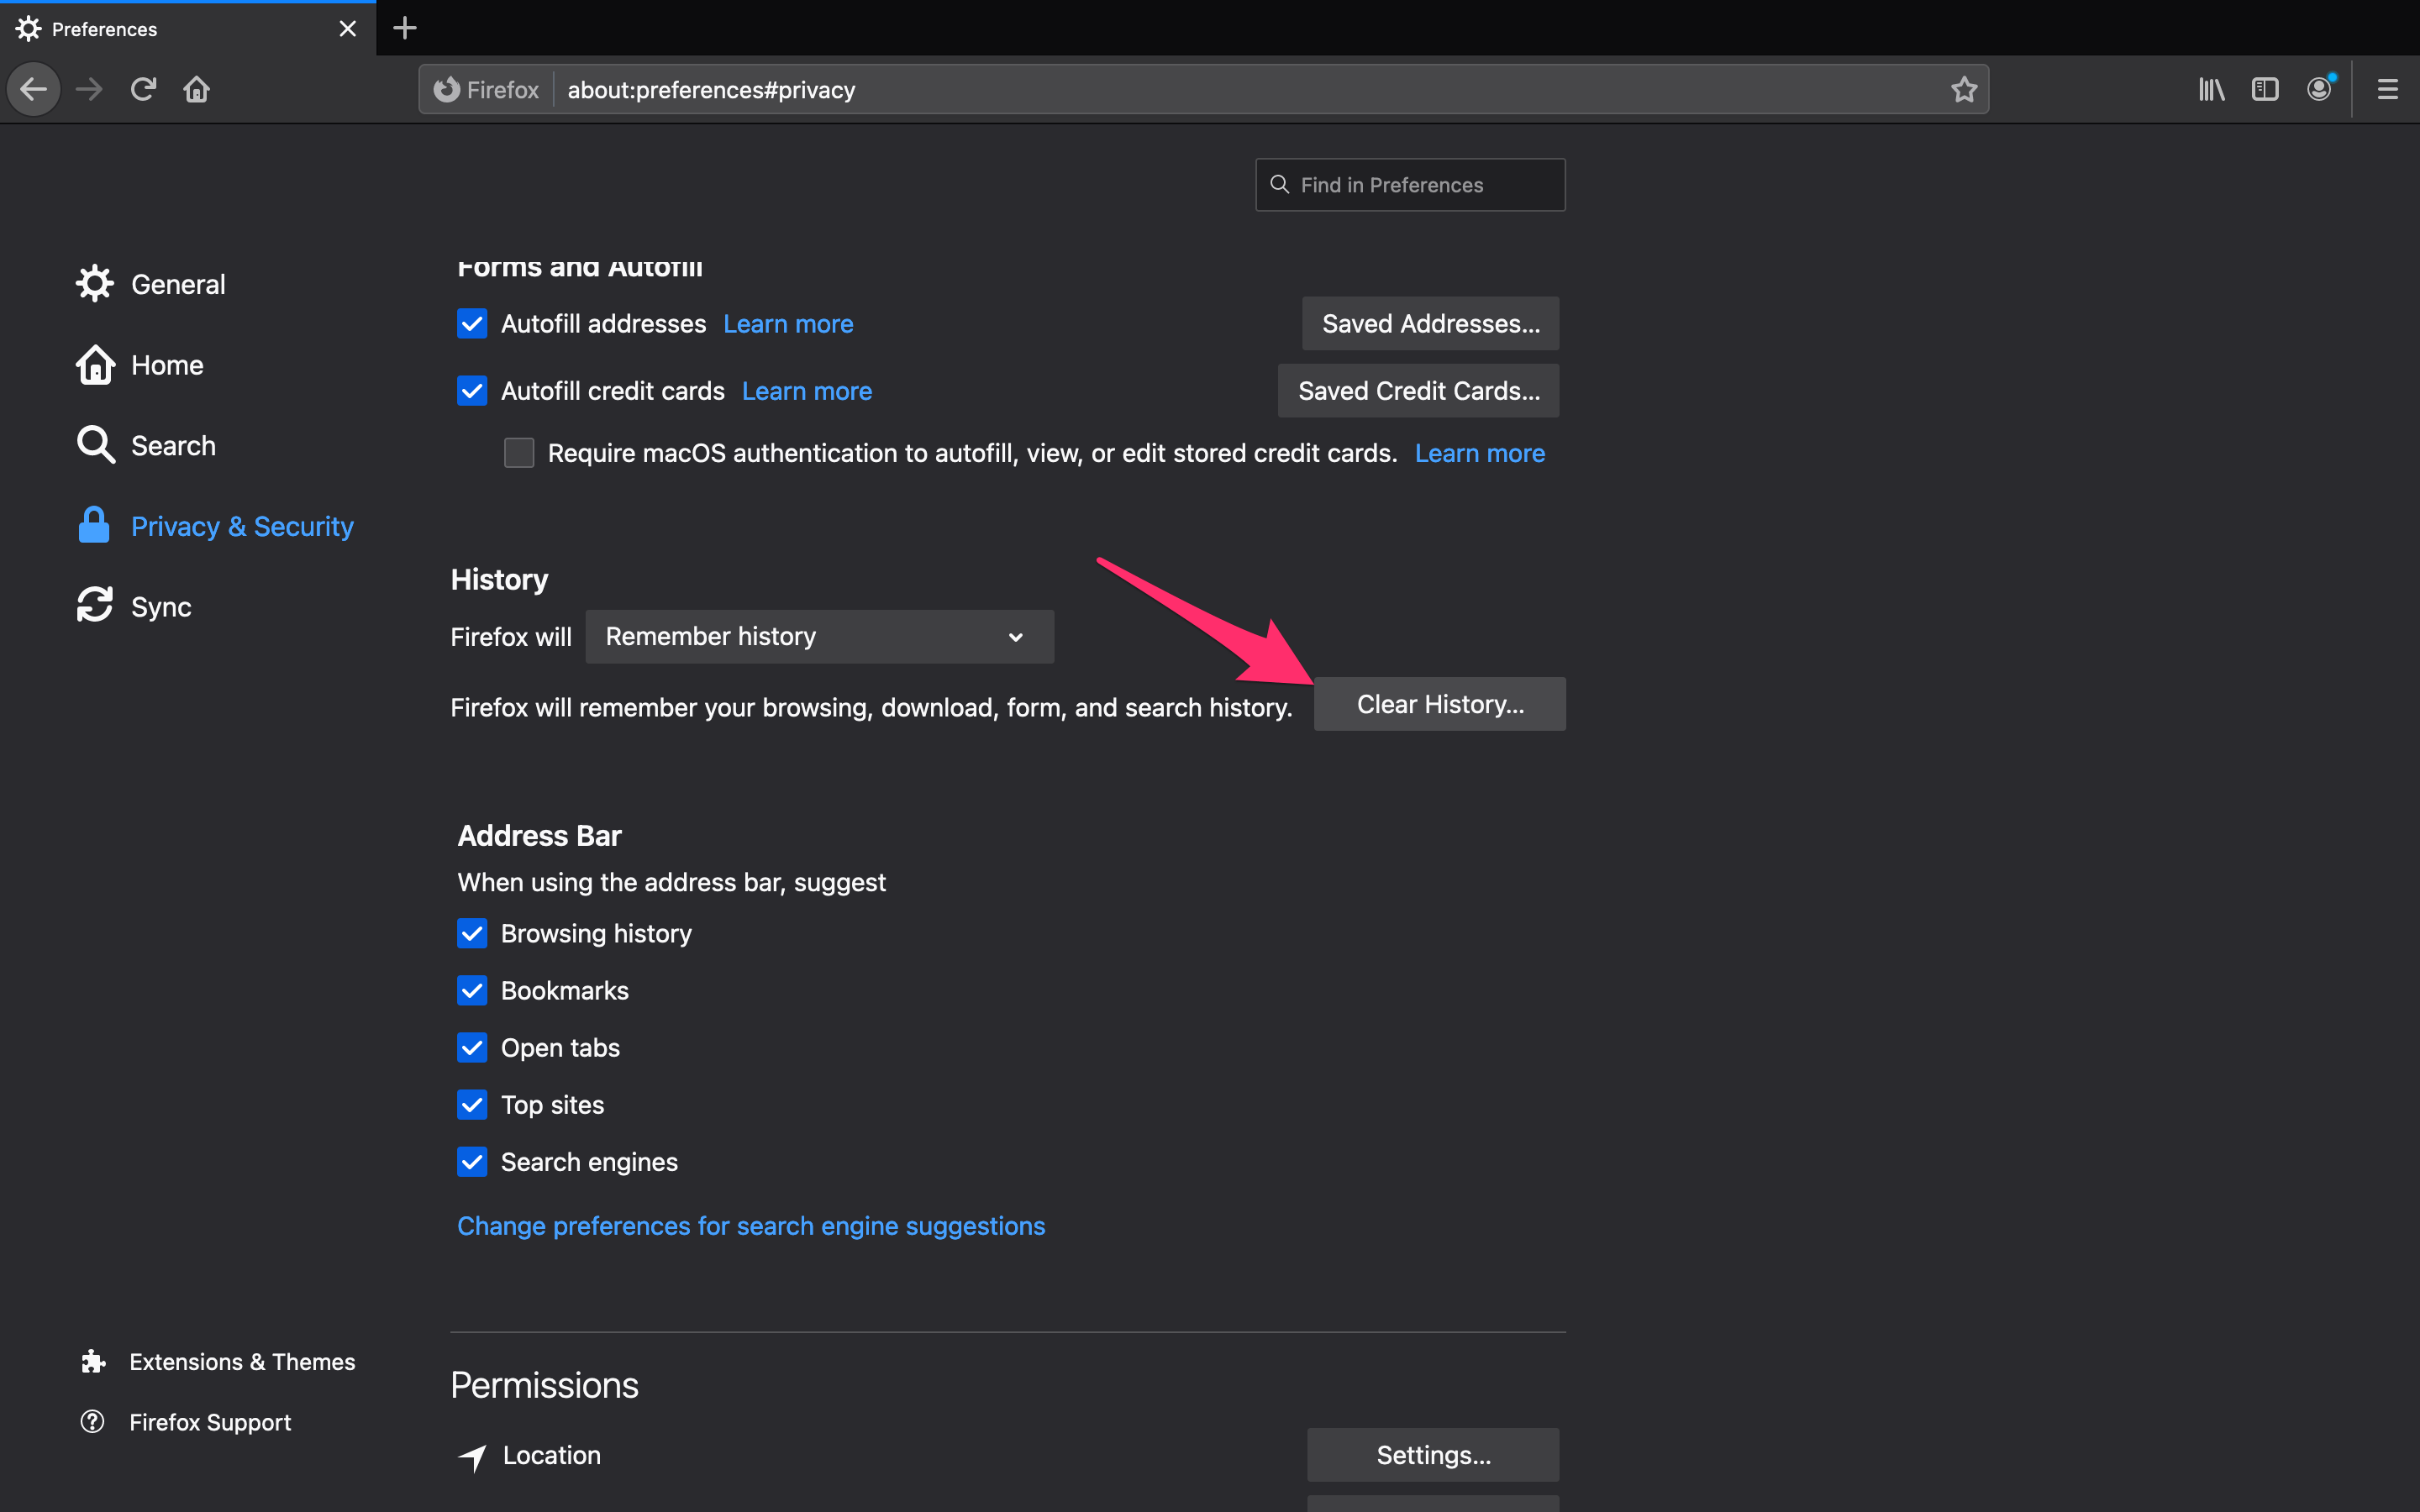The width and height of the screenshot is (2420, 1512).
Task: Open the Firefox account icon
Action: (2319, 90)
